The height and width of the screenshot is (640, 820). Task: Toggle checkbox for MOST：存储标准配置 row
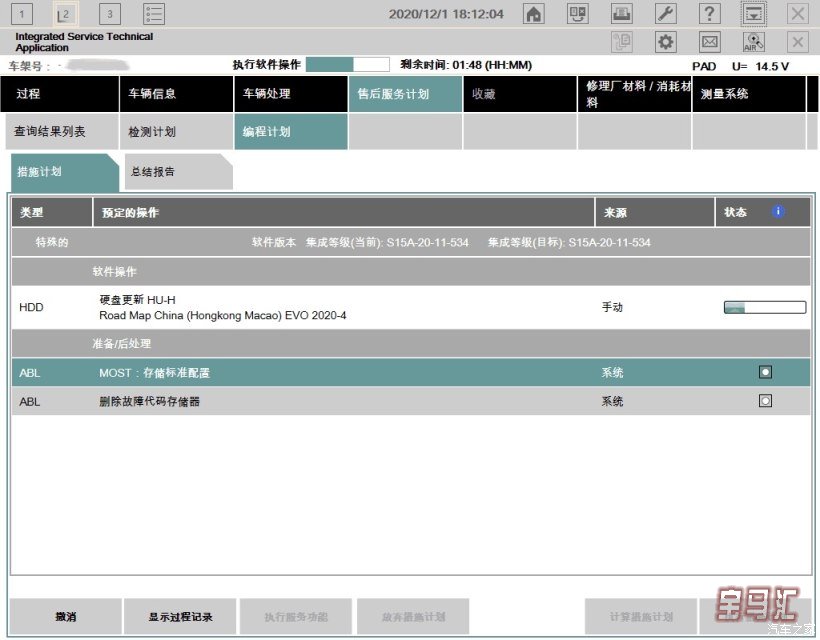tap(765, 372)
